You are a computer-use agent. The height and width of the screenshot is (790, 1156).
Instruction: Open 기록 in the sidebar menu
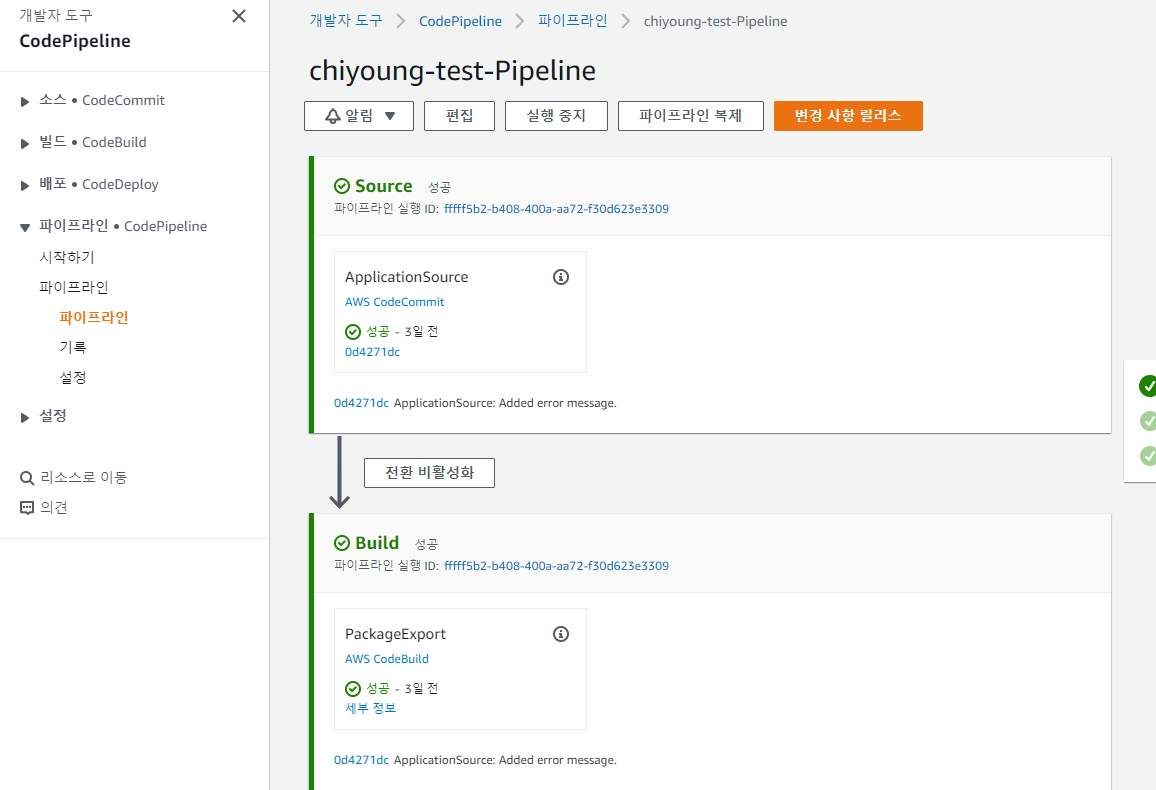[x=73, y=347]
